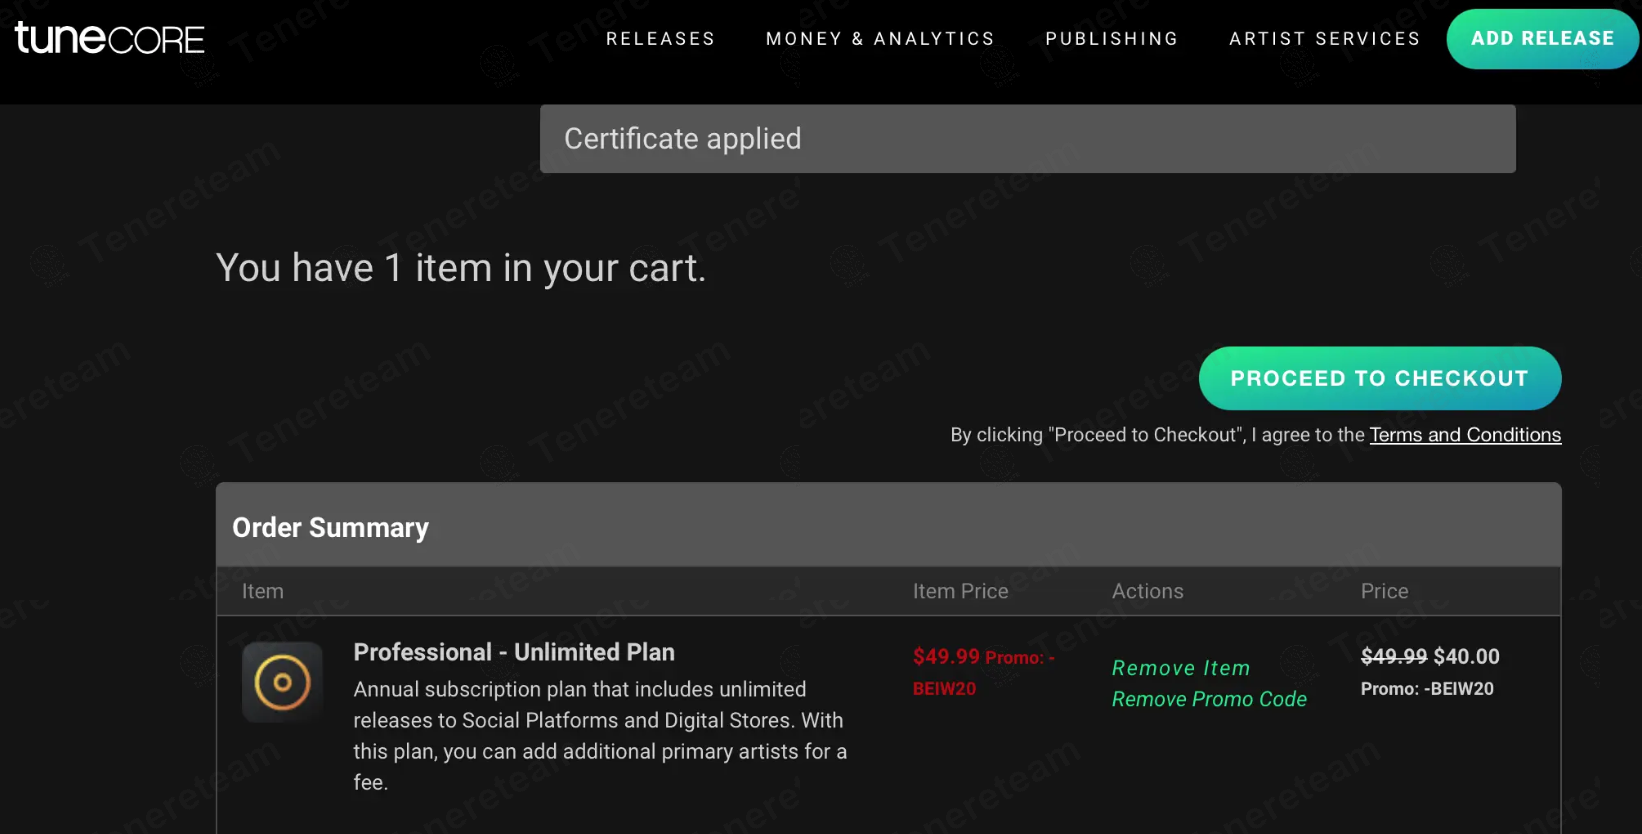Open the MONEY & ANALYTICS menu
This screenshot has width=1642, height=834.
tap(879, 38)
